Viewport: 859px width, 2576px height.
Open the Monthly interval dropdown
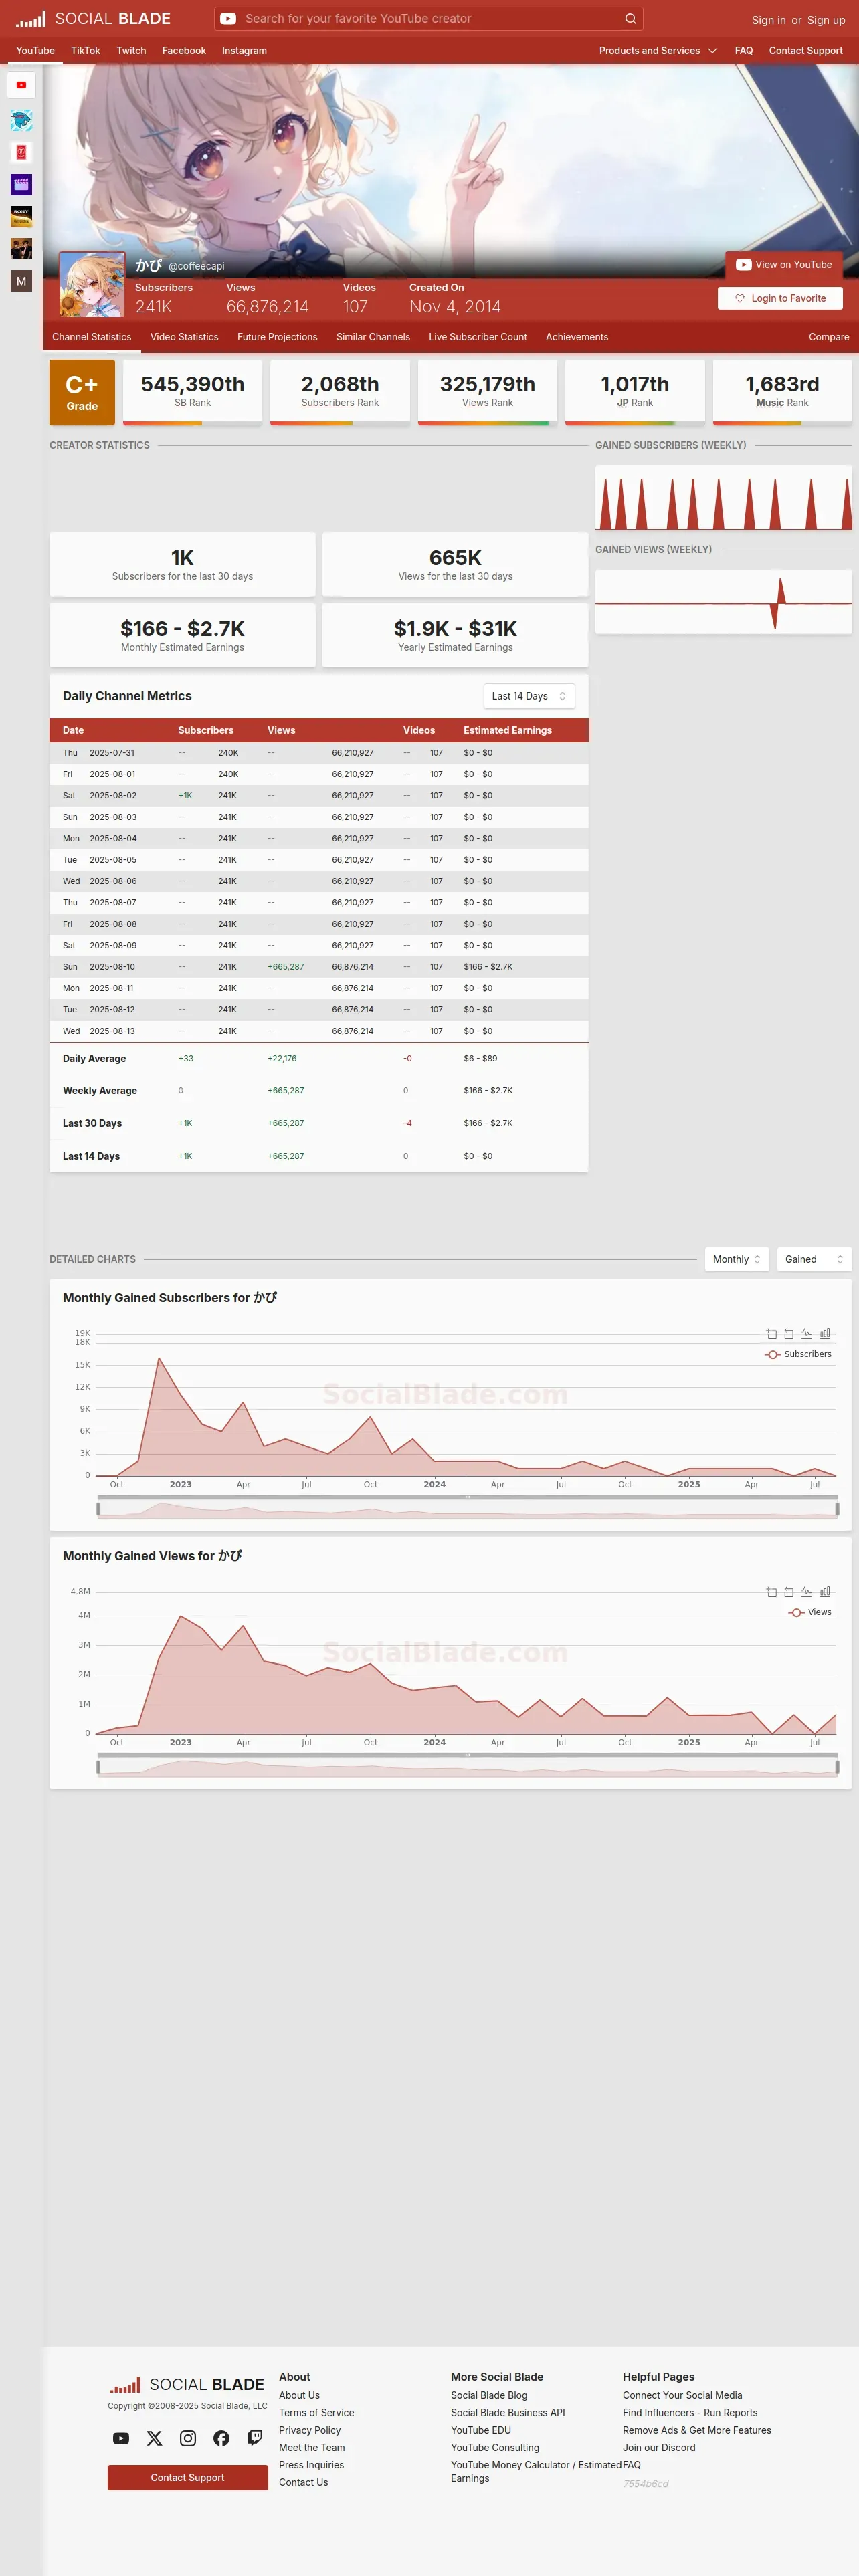[x=737, y=1259]
